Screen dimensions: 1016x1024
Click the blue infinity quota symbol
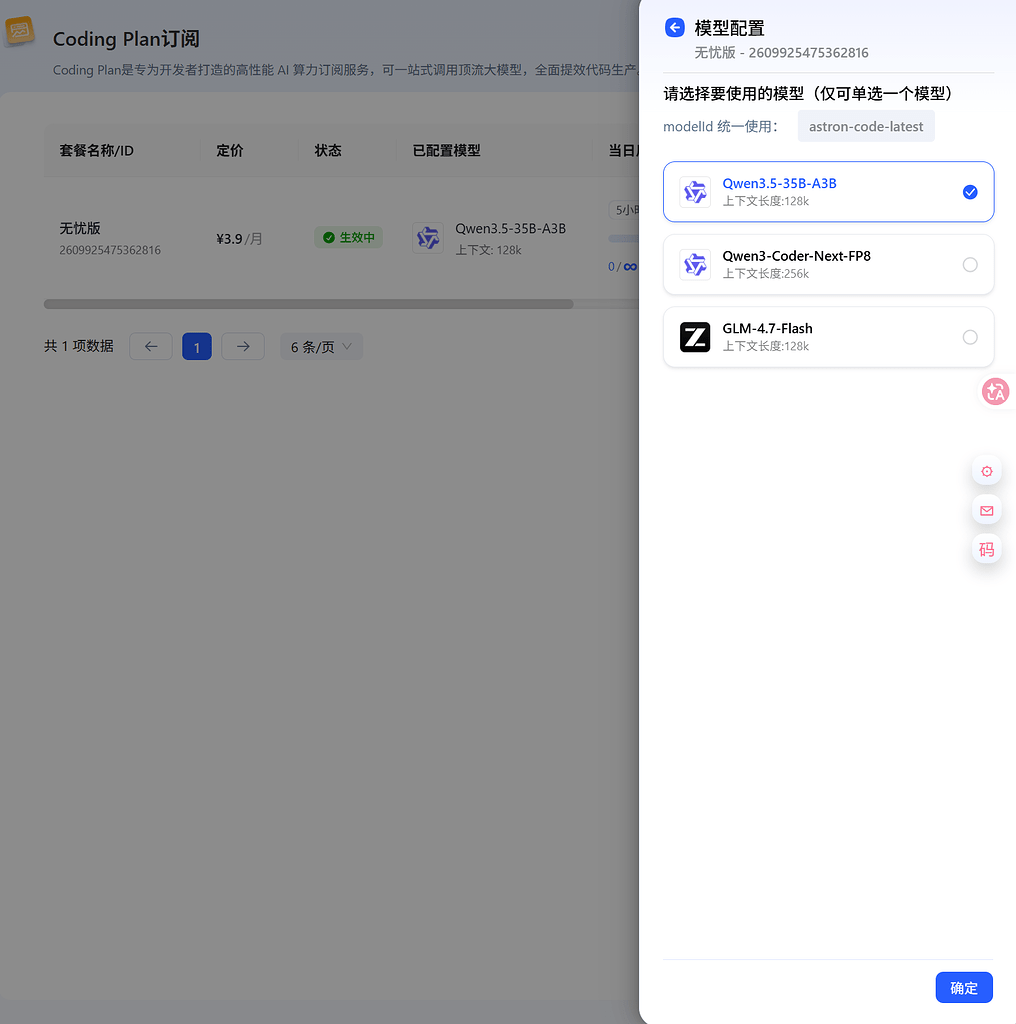click(630, 266)
